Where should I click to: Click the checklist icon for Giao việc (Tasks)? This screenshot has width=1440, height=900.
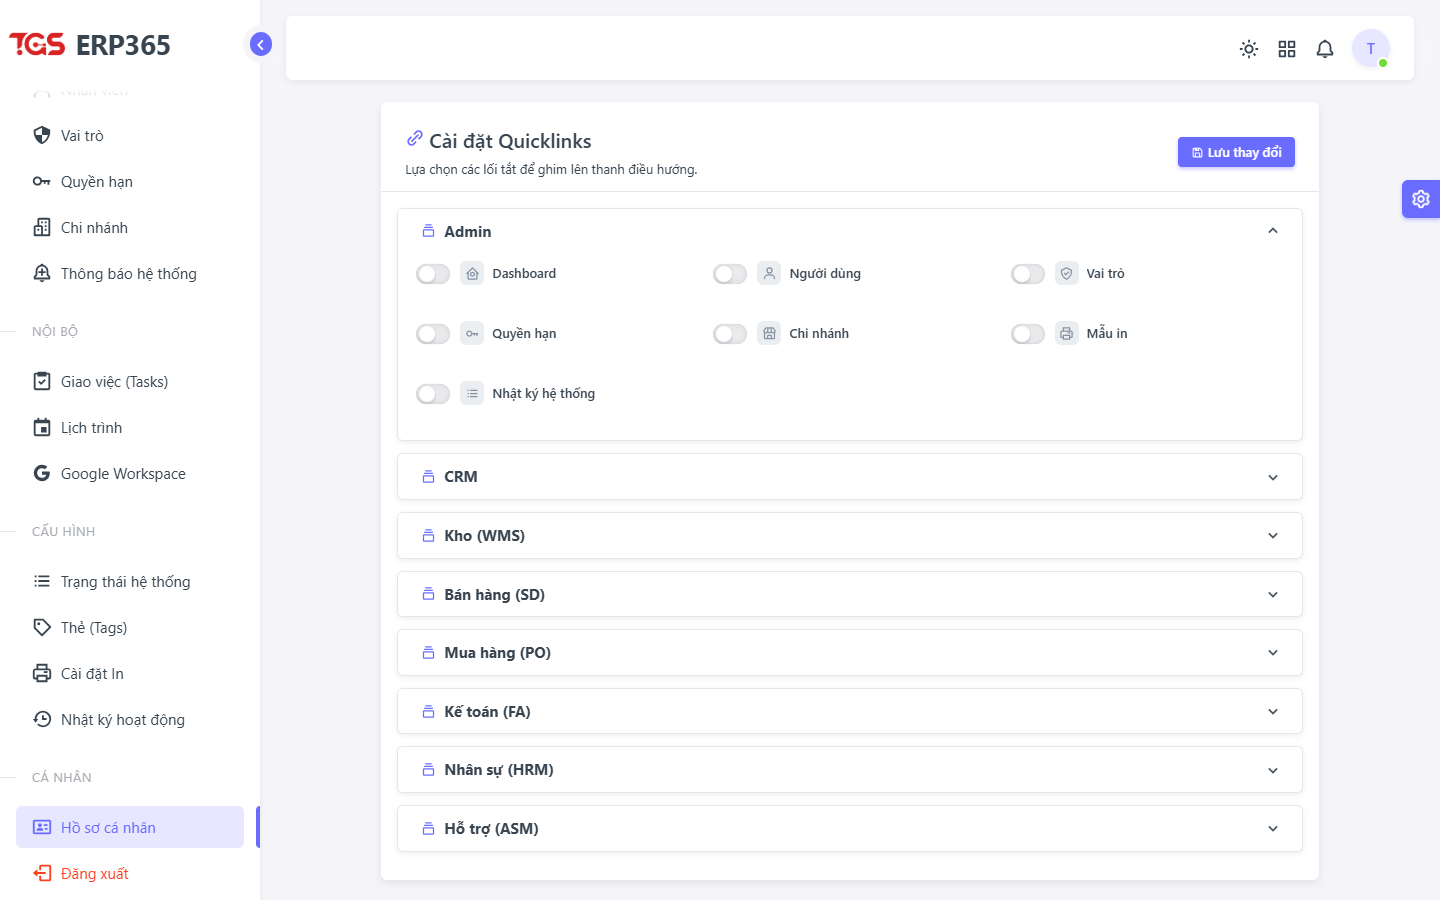coord(42,381)
